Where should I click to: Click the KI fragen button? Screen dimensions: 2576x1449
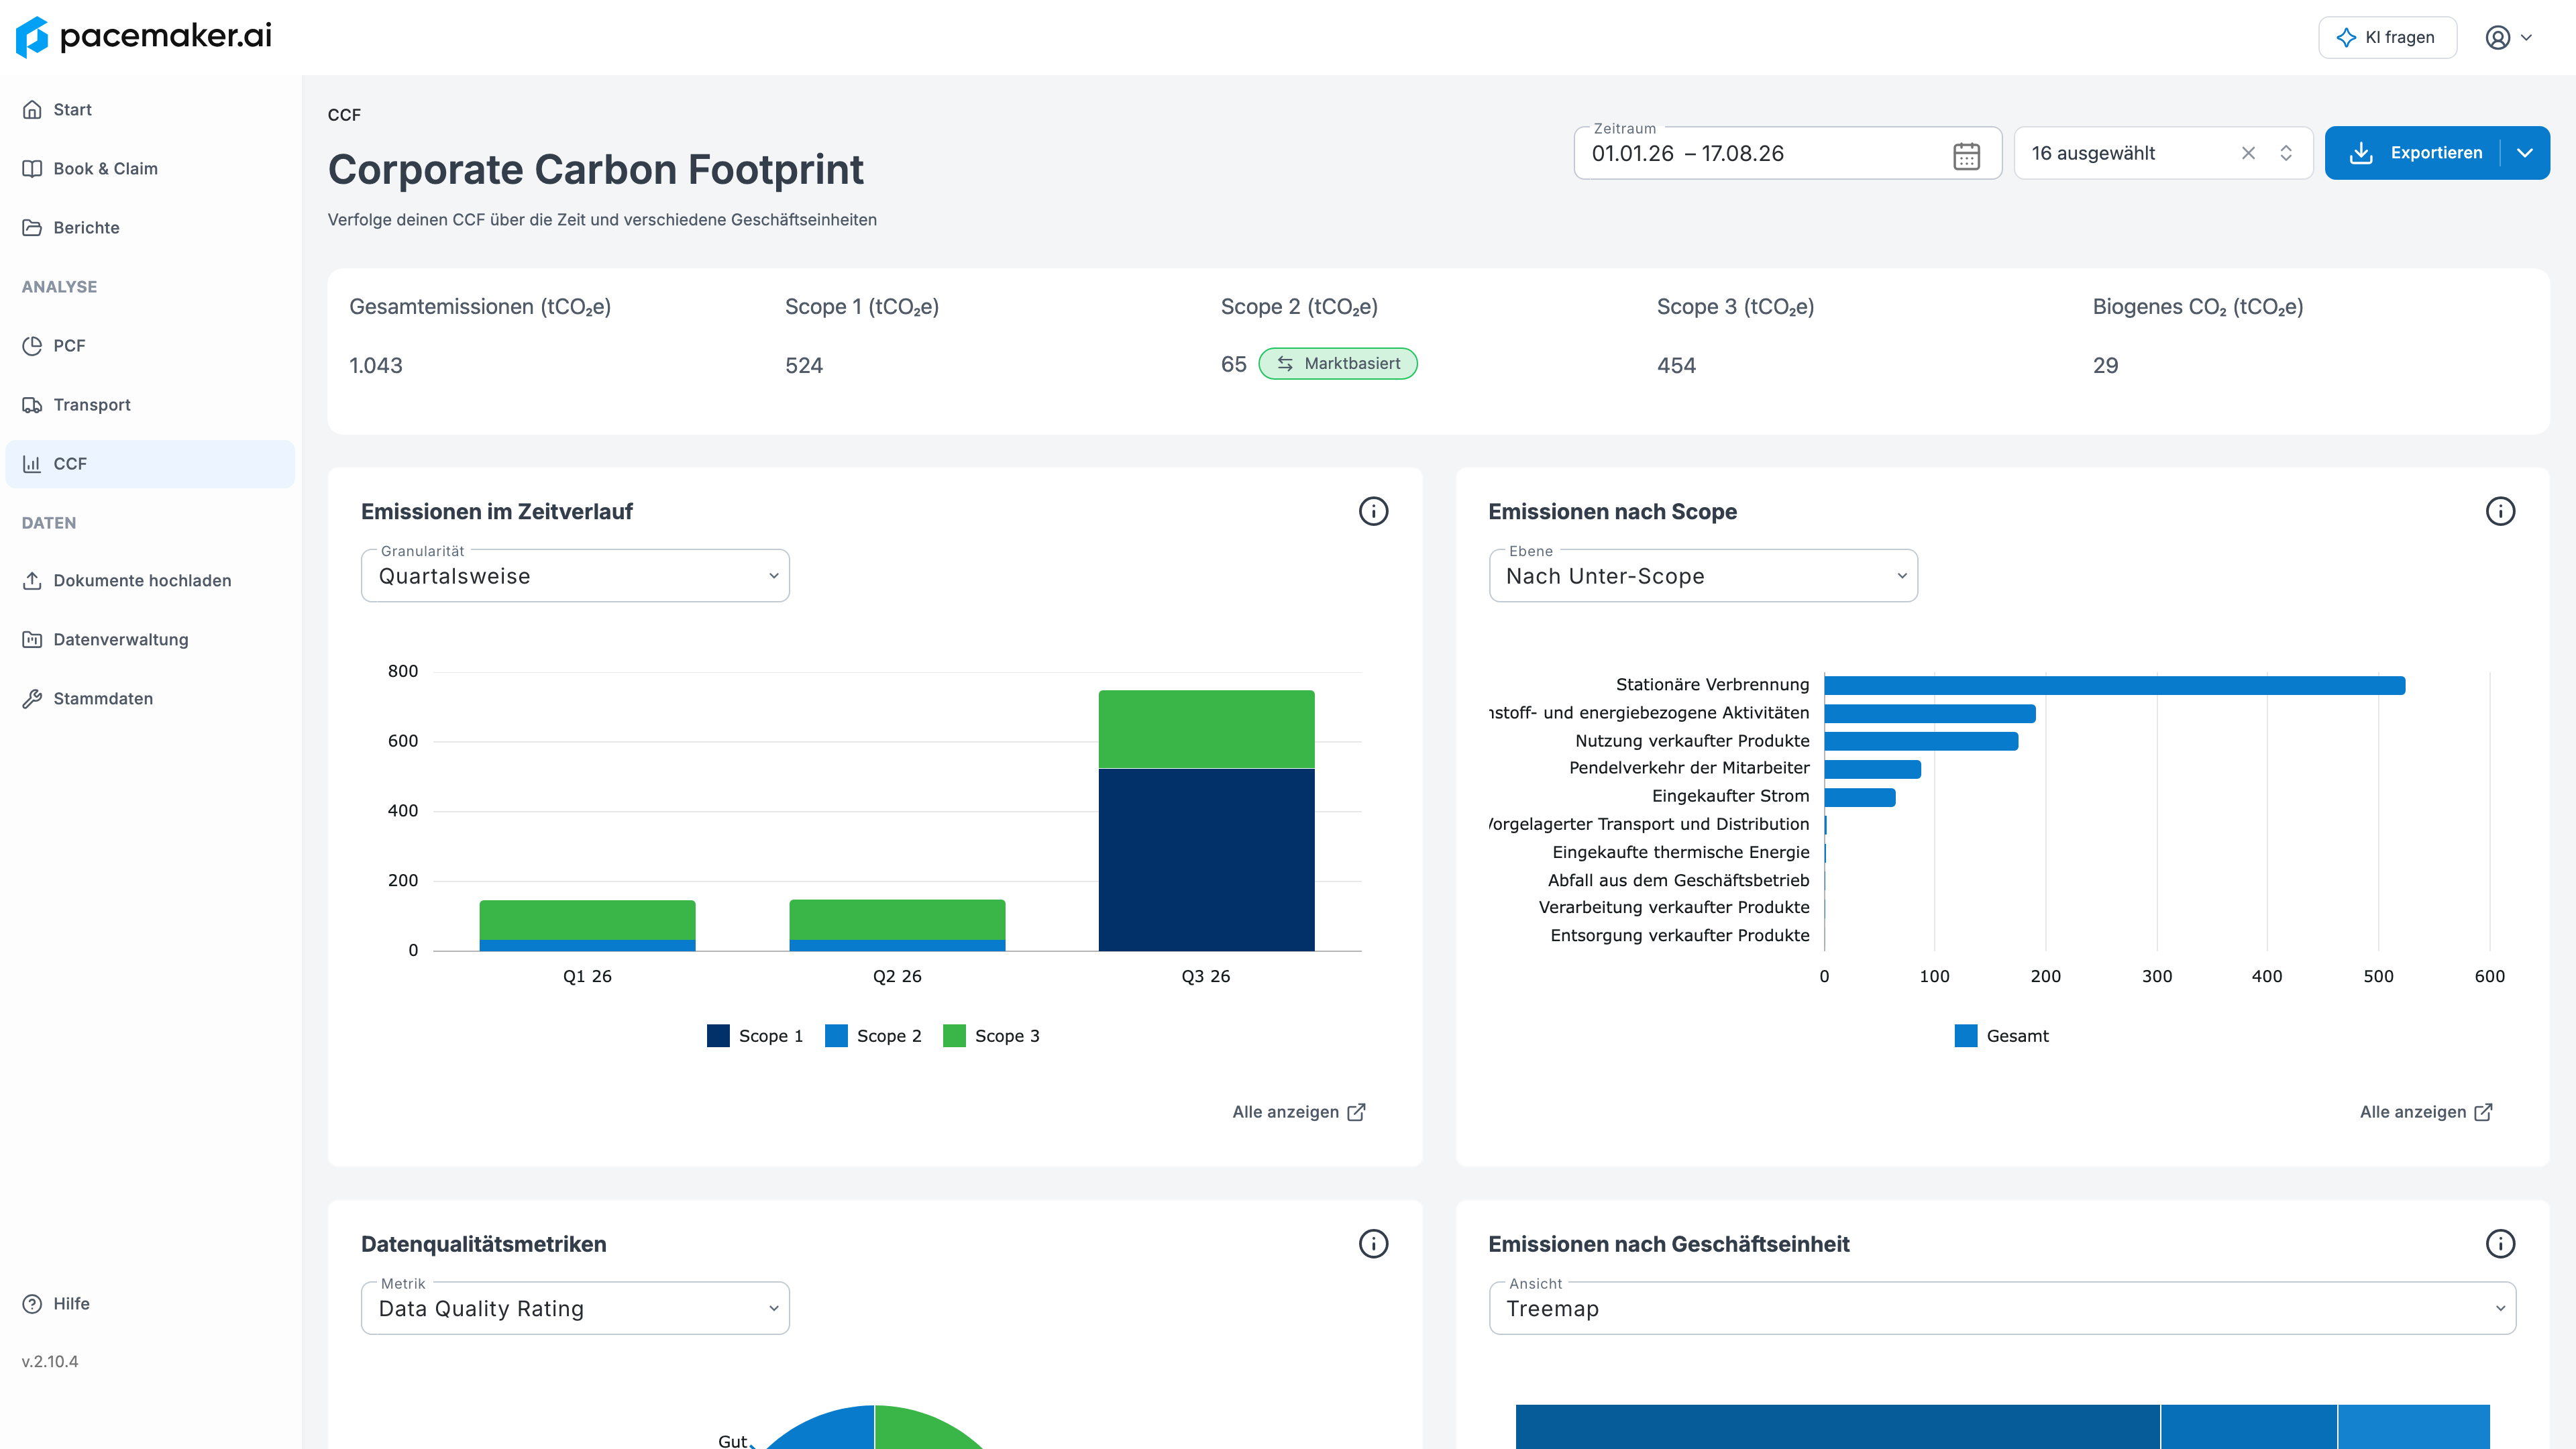tap(2387, 38)
